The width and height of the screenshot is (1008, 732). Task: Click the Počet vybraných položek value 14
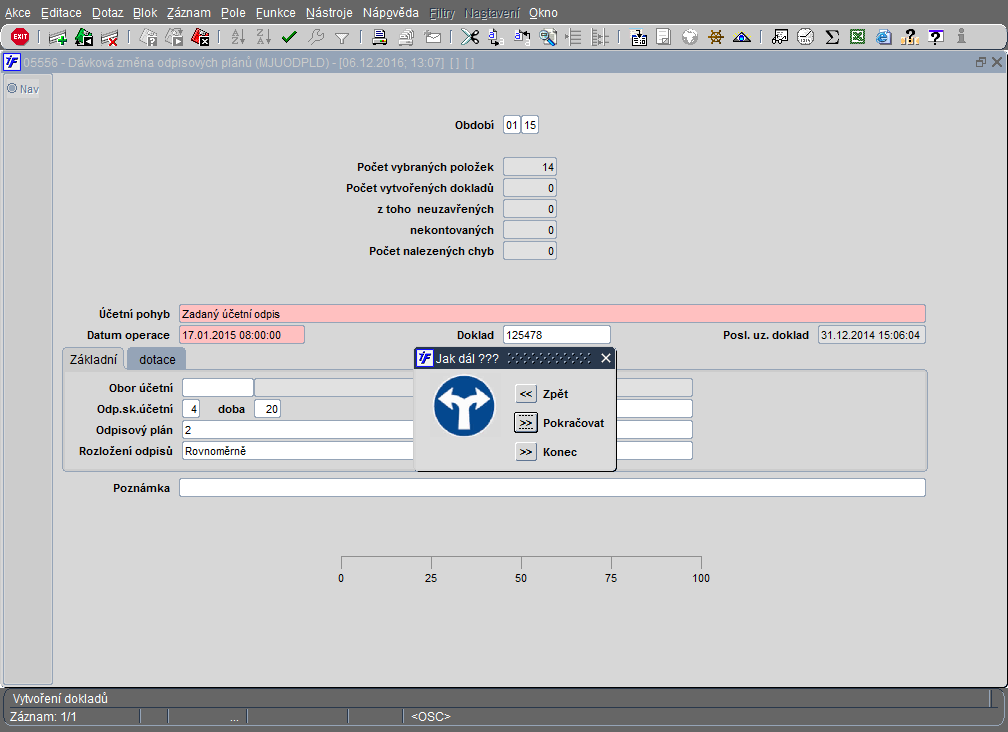(530, 167)
